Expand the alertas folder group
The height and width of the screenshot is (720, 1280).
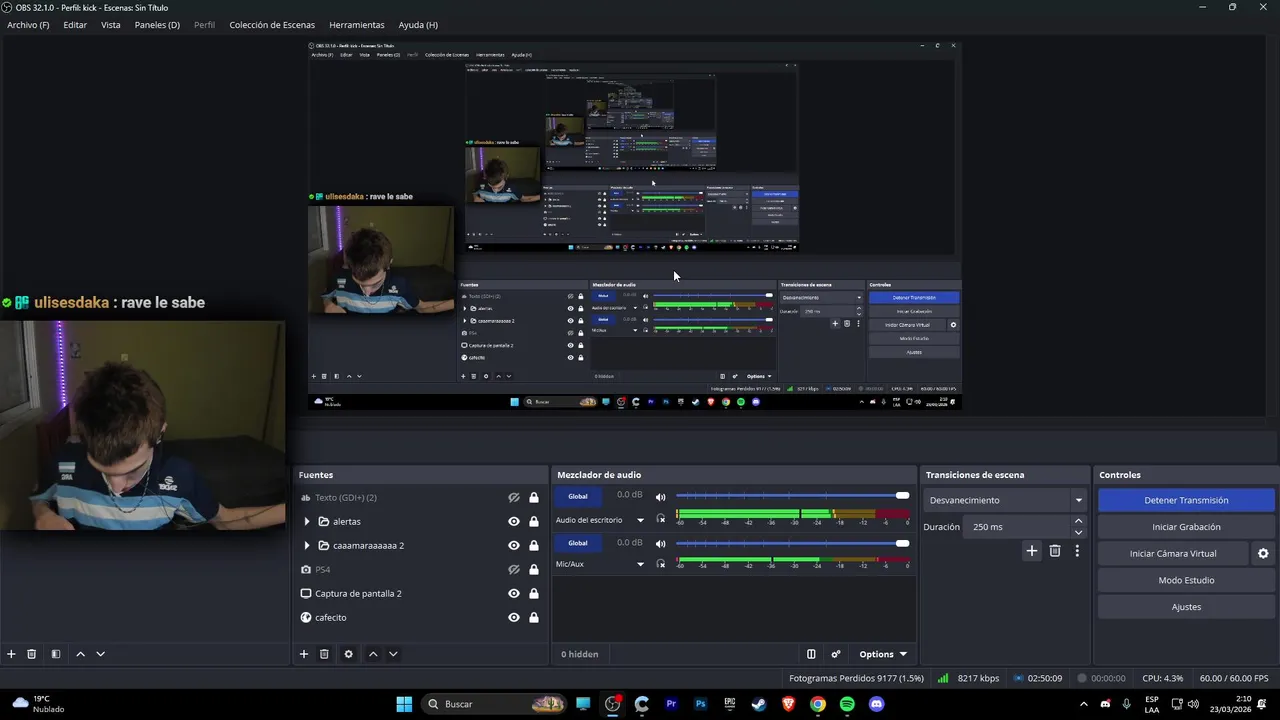pyautogui.click(x=307, y=522)
